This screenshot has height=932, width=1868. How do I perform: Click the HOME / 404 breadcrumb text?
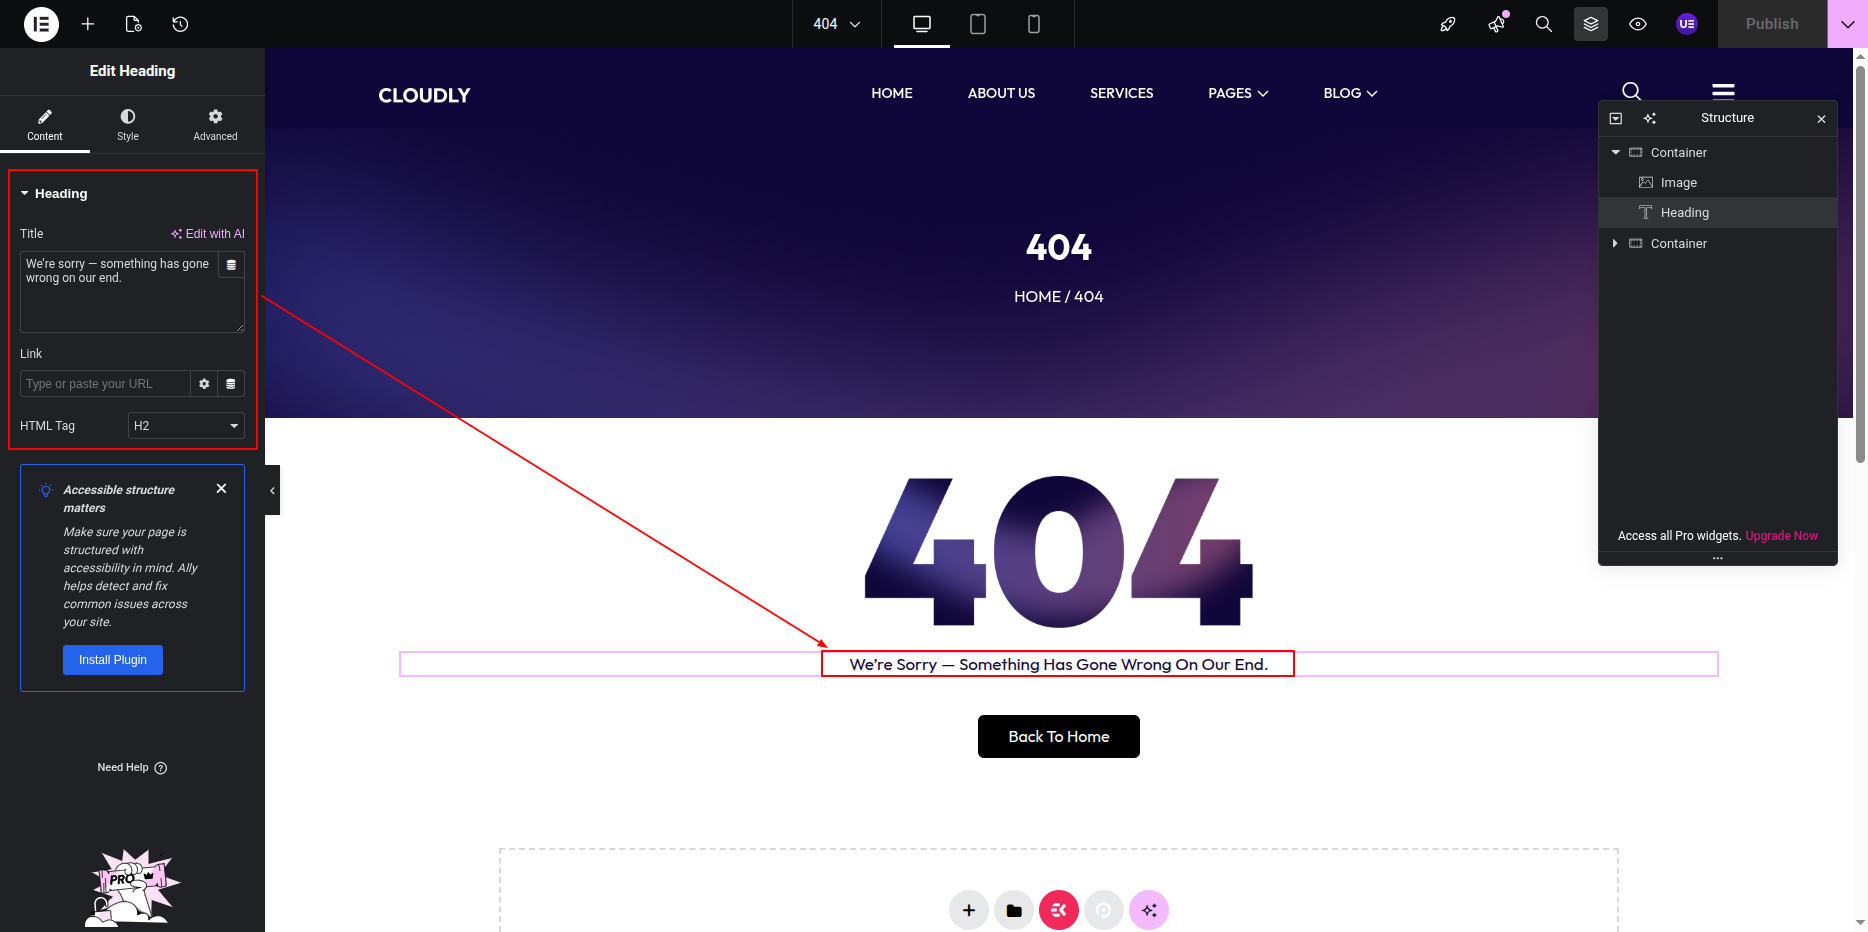click(1058, 297)
